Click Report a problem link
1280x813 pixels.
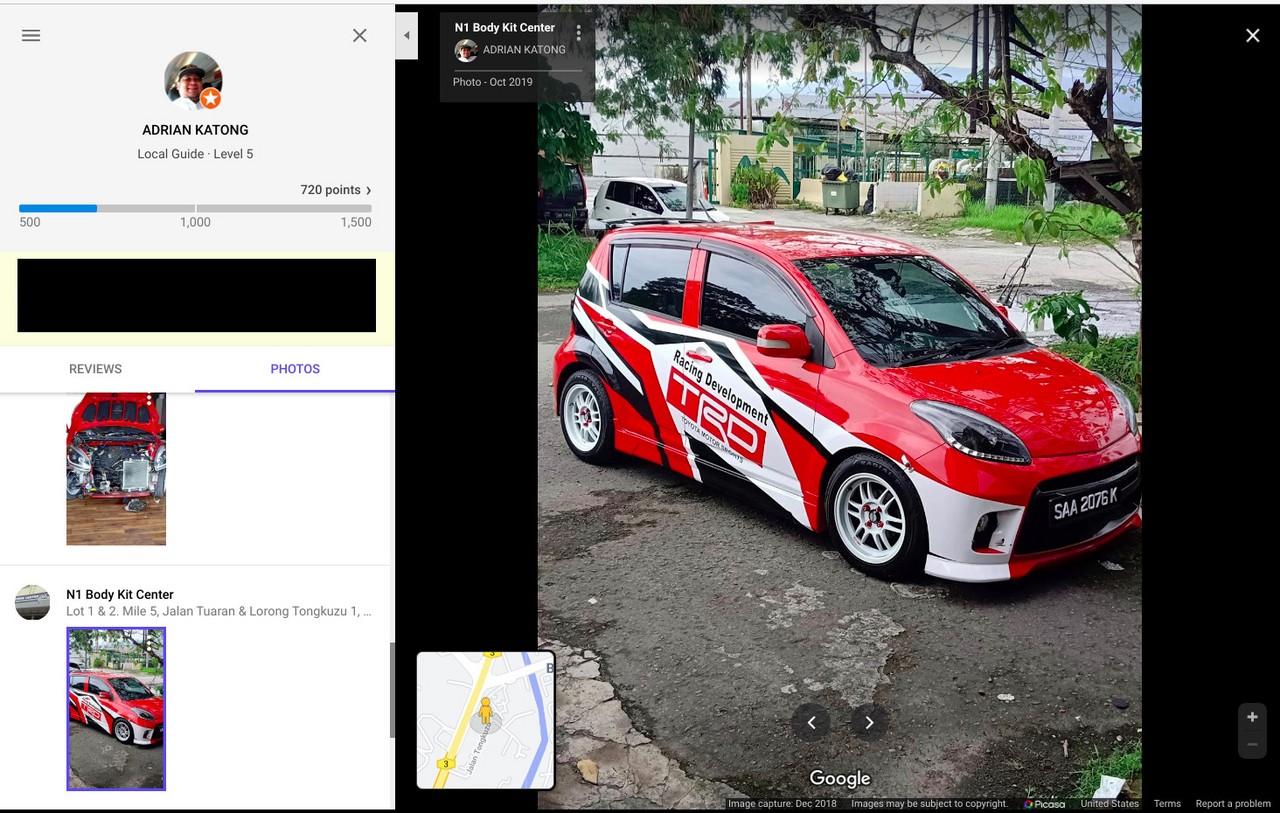point(1233,804)
